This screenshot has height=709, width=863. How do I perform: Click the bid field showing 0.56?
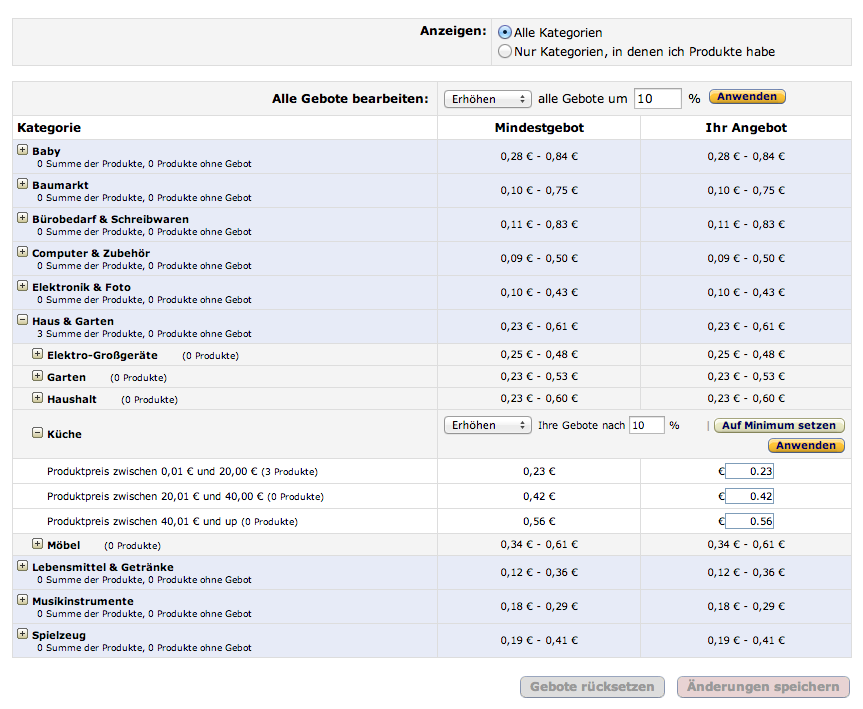[749, 521]
